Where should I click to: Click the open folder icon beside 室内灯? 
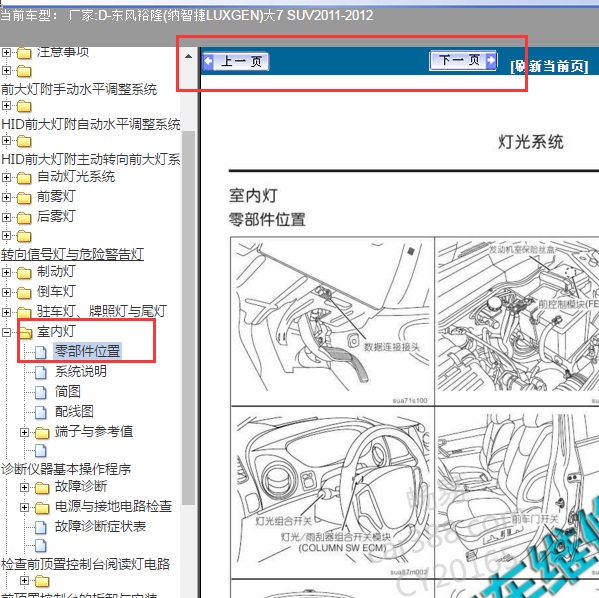25,333
